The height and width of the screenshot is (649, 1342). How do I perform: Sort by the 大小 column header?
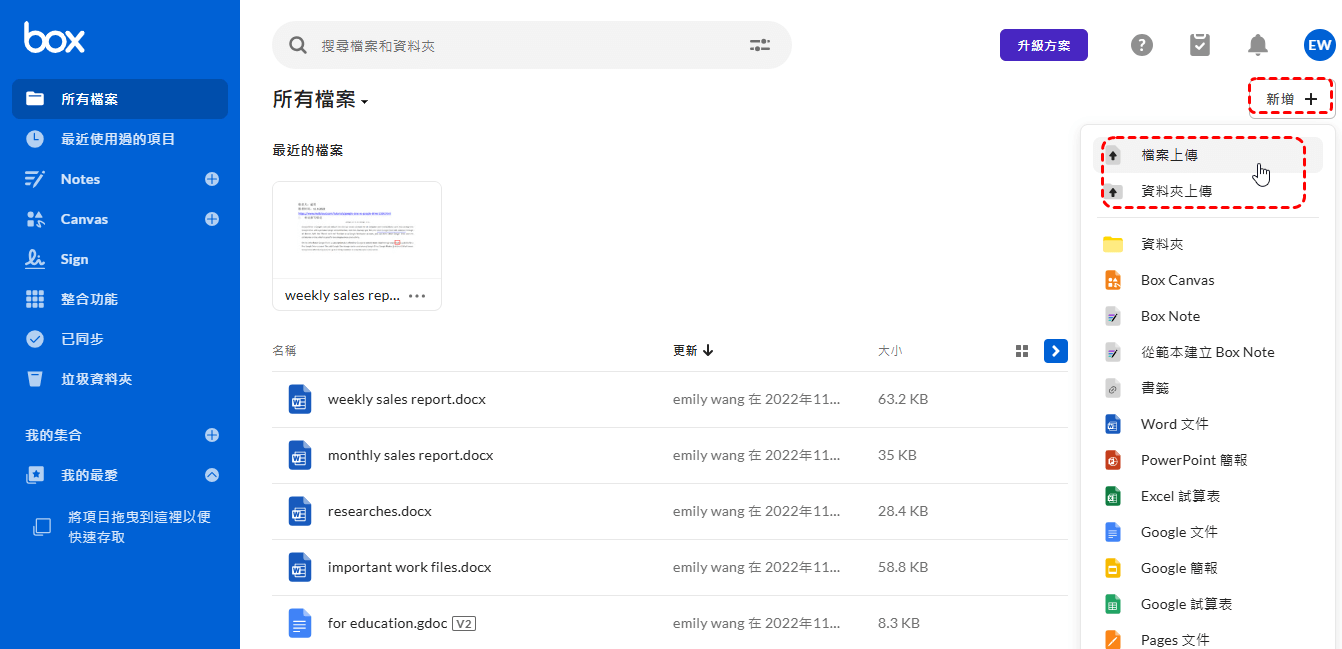click(x=890, y=351)
